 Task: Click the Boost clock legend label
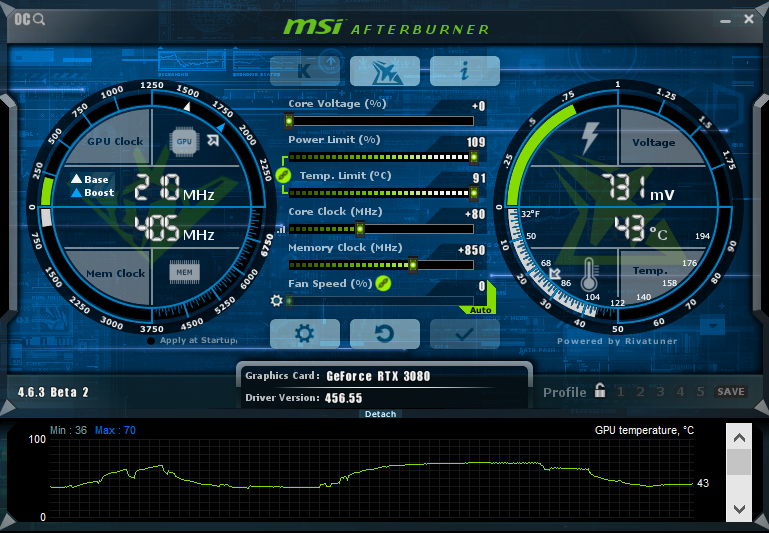[93, 193]
